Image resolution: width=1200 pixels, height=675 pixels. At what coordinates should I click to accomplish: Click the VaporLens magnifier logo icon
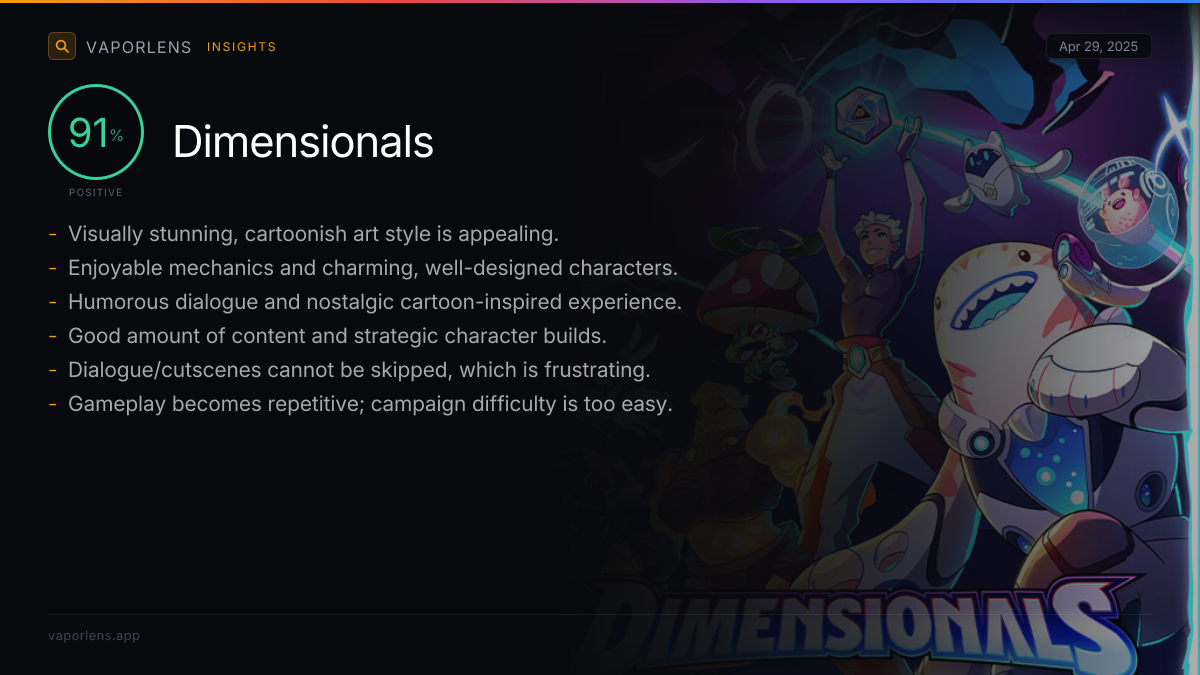pos(62,46)
